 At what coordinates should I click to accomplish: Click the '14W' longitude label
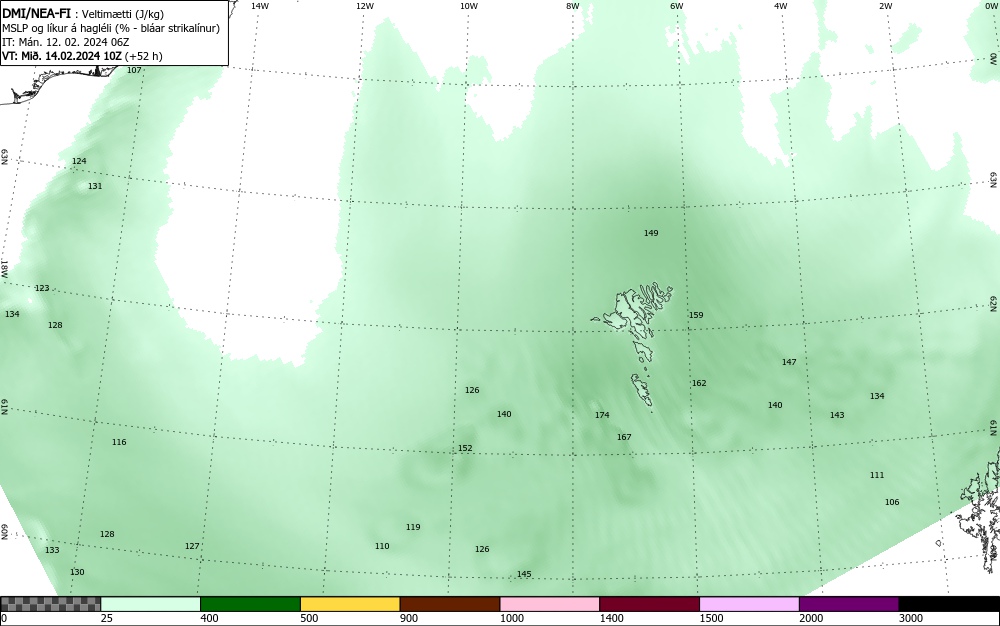(260, 6)
